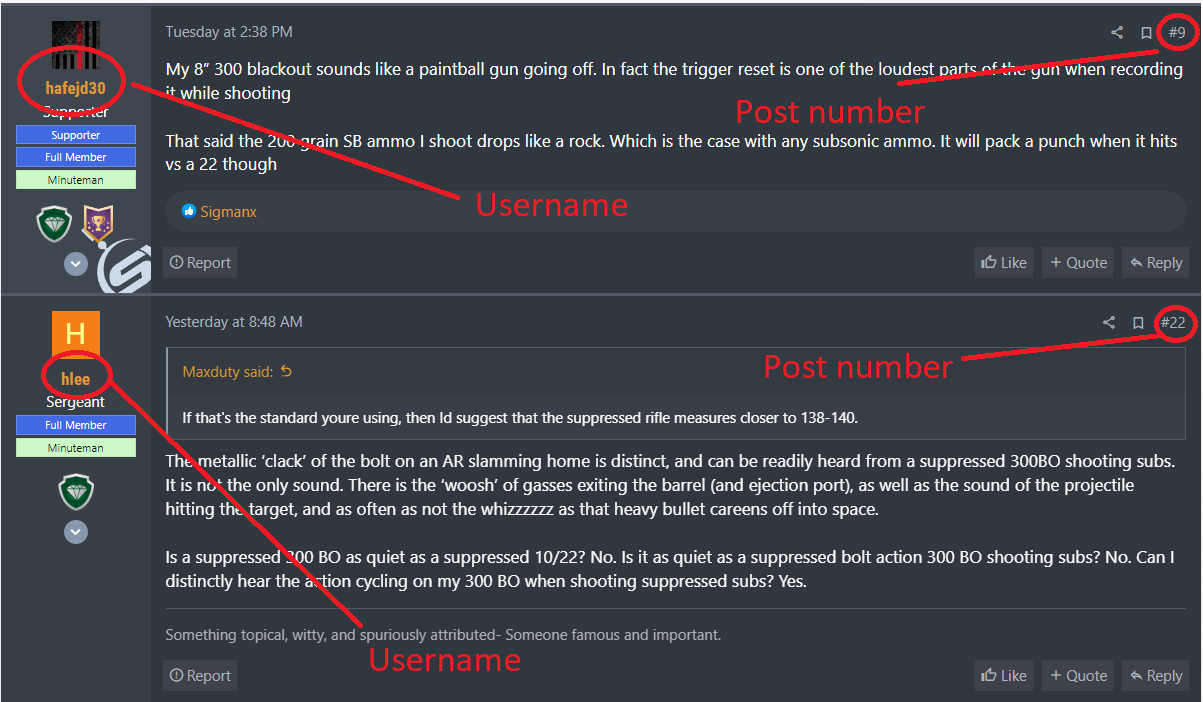Reply to hafejd30's post #9

pyautogui.click(x=1155, y=263)
